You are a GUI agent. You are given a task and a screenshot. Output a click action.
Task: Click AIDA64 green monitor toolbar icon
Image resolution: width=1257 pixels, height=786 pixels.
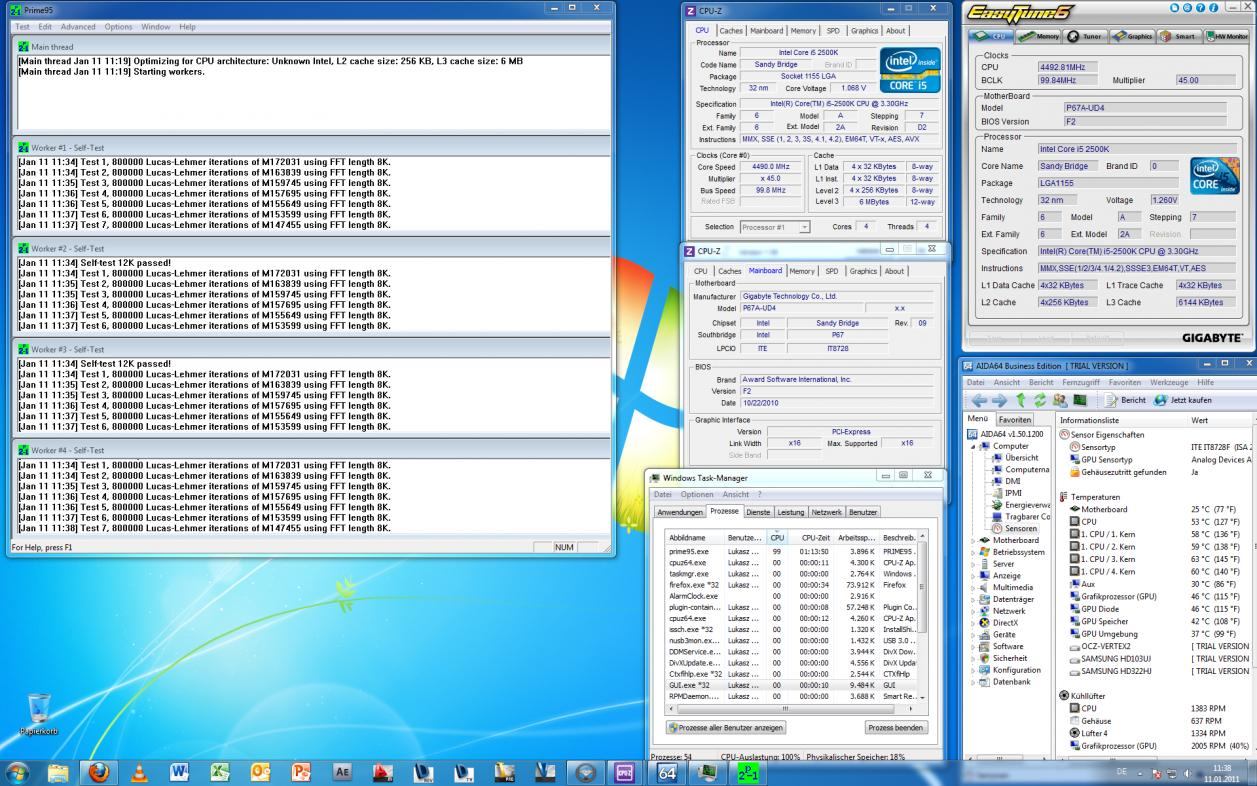click(x=1080, y=400)
